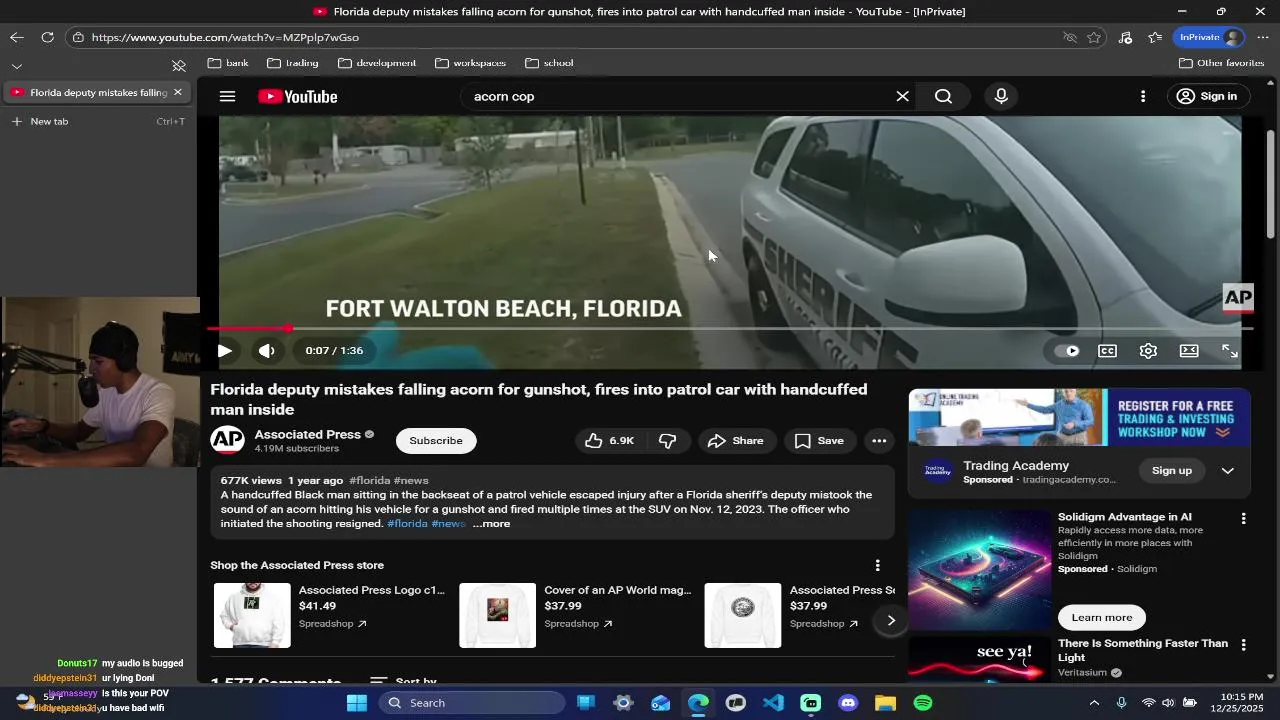The image size is (1280, 720).
Task: Open Discord from the taskbar
Action: click(848, 703)
